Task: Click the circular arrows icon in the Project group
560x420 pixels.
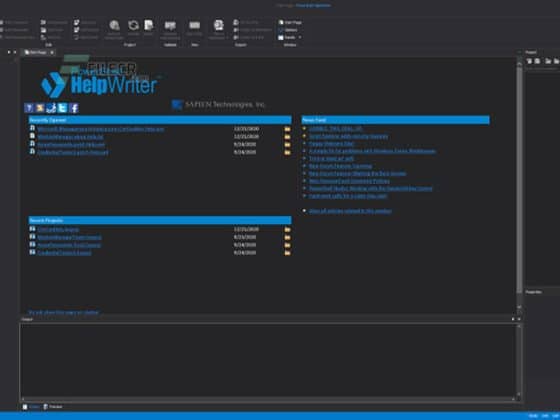Action: tap(134, 25)
